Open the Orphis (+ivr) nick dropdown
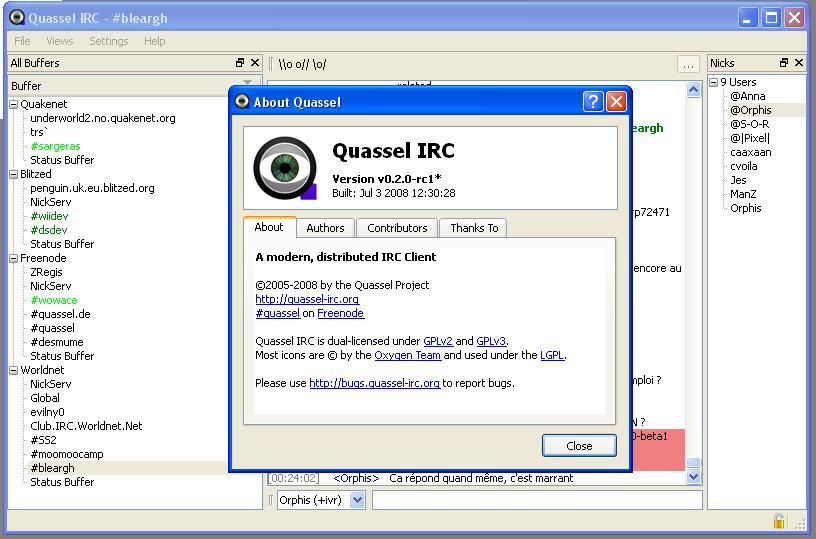The height and width of the screenshot is (539, 816). click(357, 500)
